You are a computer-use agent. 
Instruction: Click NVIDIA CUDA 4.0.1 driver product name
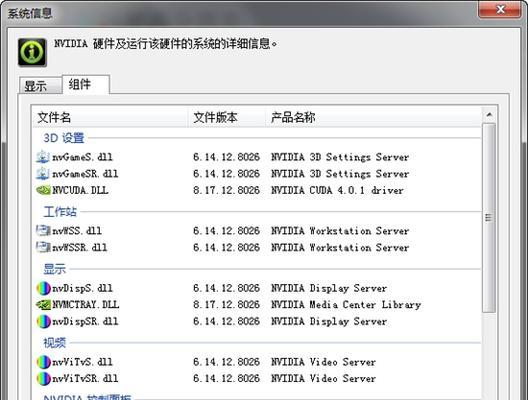pos(337,190)
